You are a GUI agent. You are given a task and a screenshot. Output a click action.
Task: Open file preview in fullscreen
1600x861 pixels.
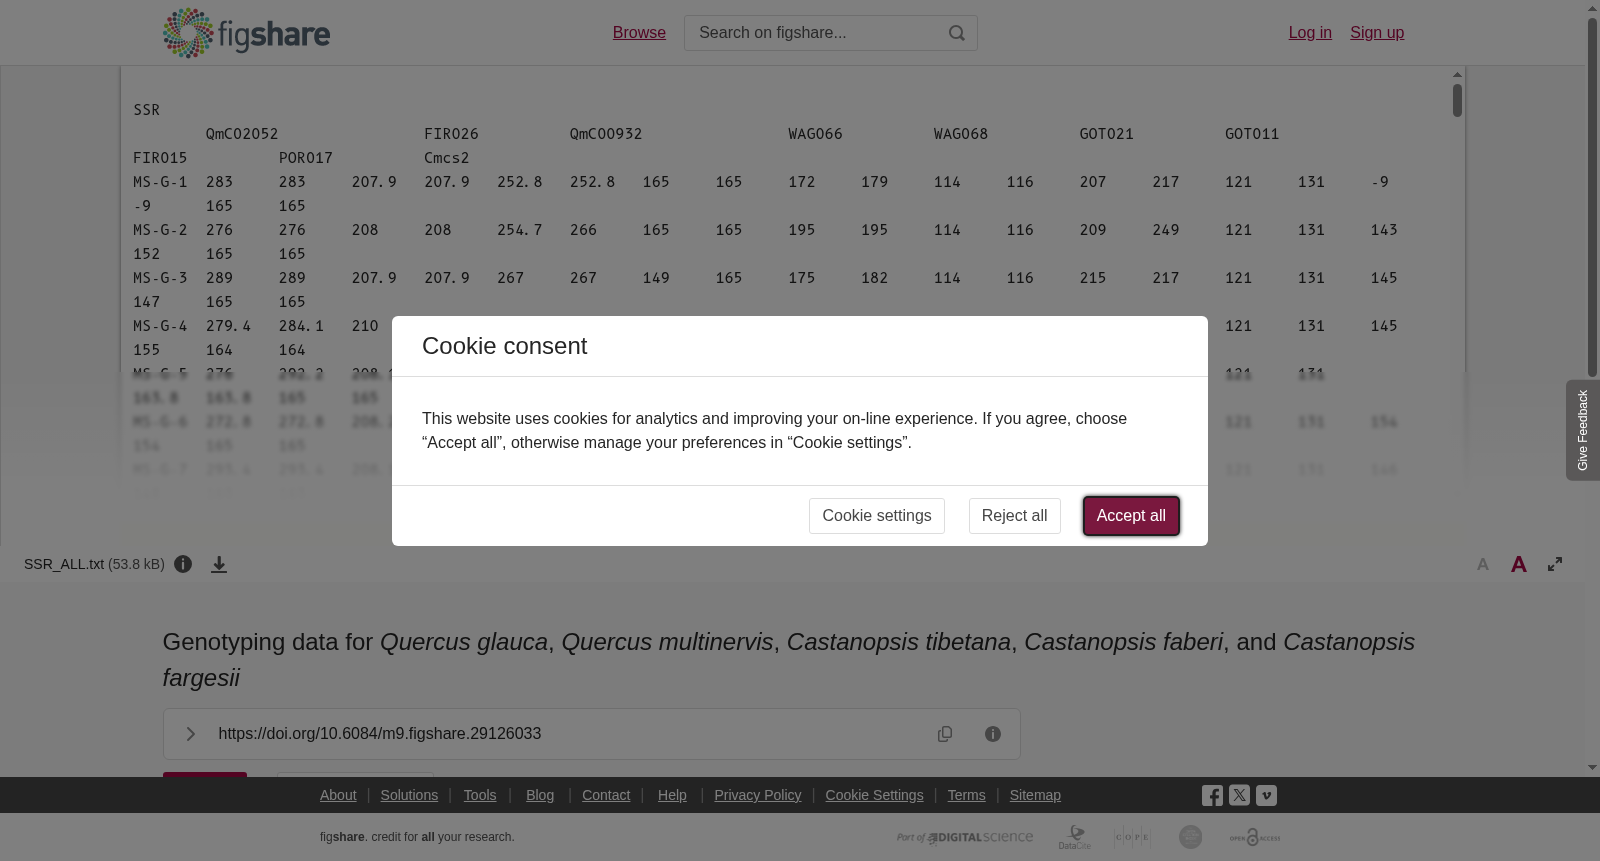pos(1555,564)
